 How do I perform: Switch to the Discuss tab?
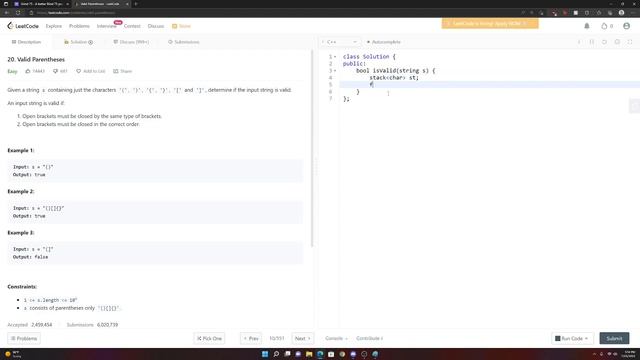tap(131, 42)
